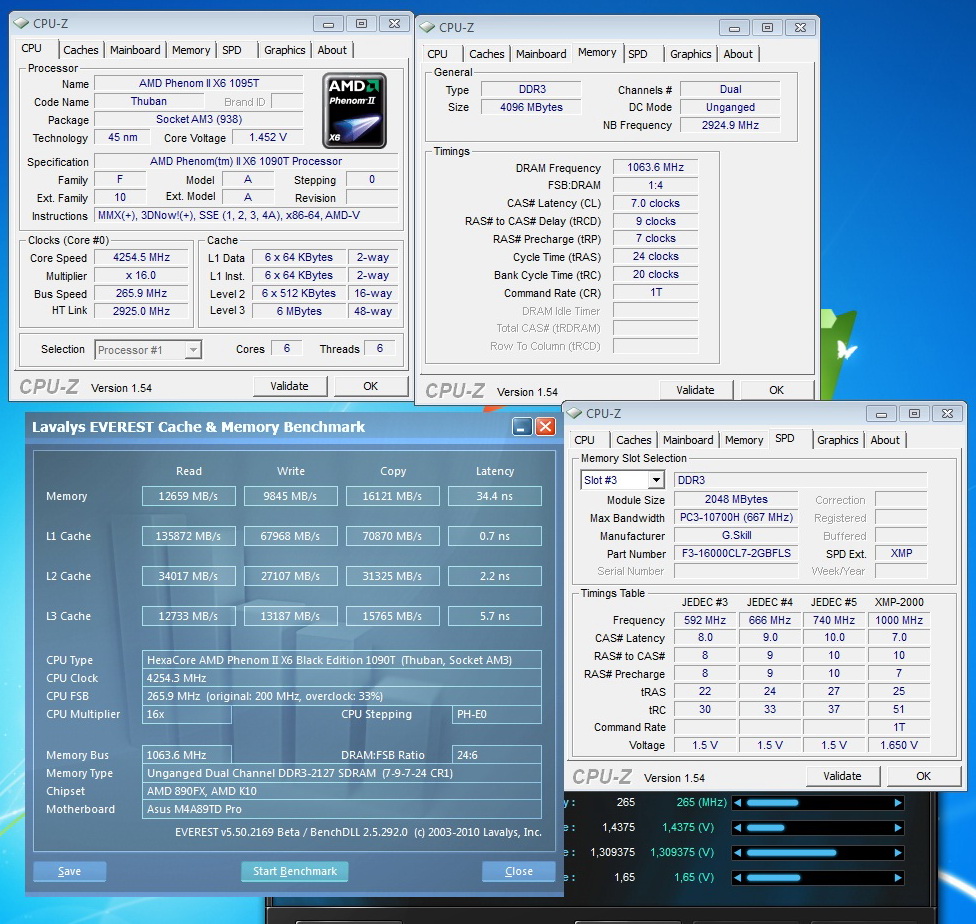This screenshot has height=924, width=976.
Task: Open Graphics tab in Memory window
Action: click(x=690, y=54)
